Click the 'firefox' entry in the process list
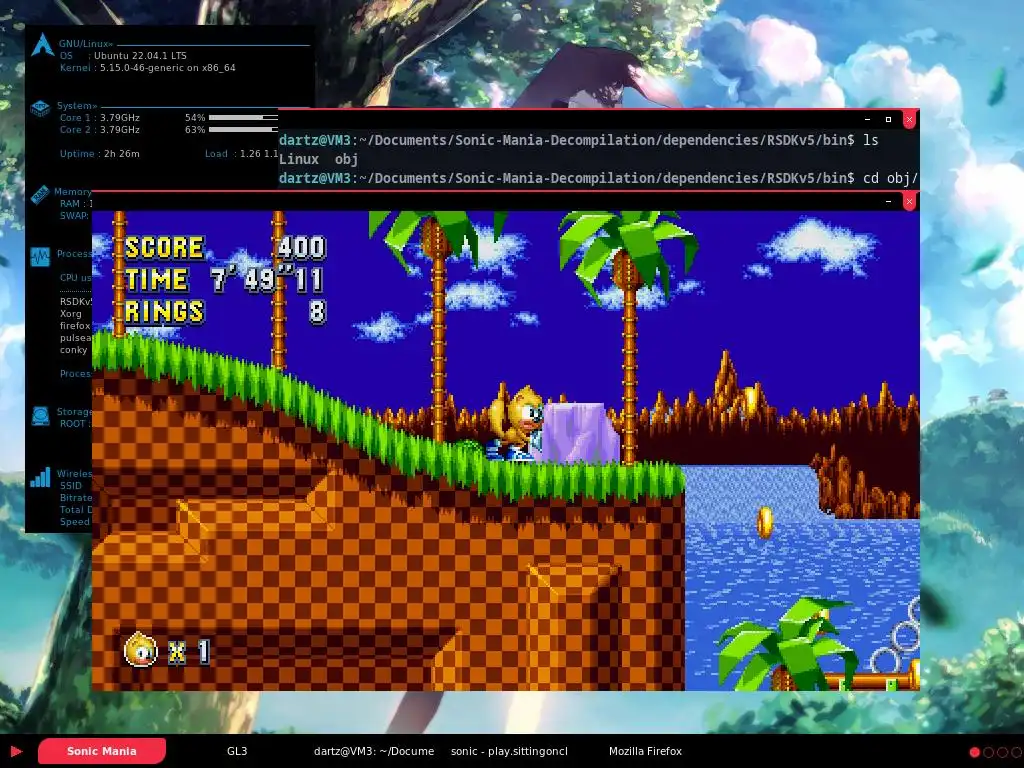1024x768 pixels. (75, 325)
